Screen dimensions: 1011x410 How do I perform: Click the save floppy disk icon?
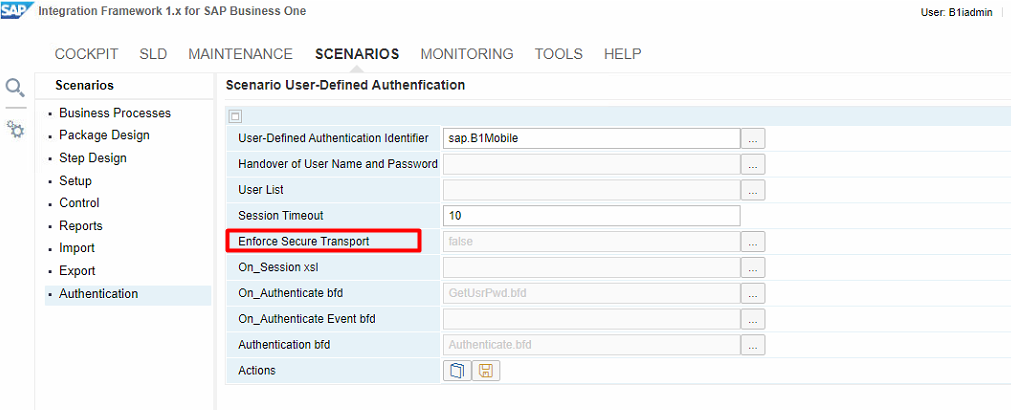click(x=486, y=371)
